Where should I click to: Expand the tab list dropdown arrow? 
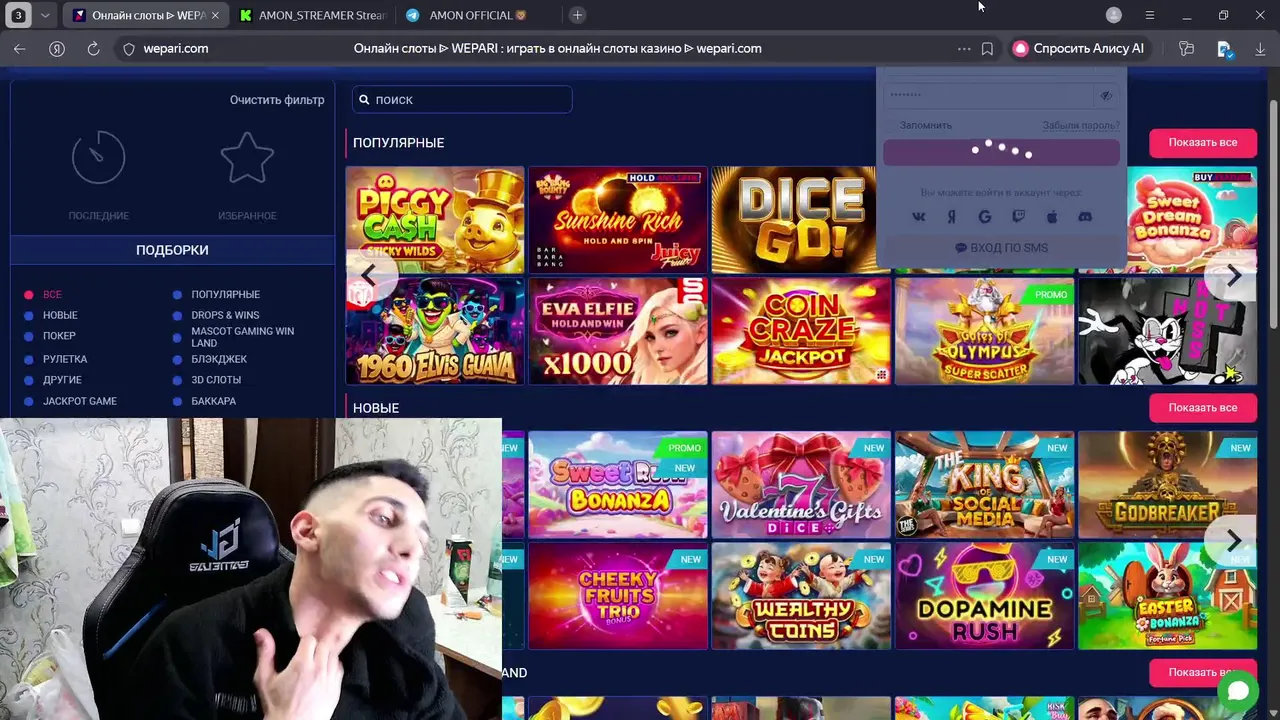(45, 15)
